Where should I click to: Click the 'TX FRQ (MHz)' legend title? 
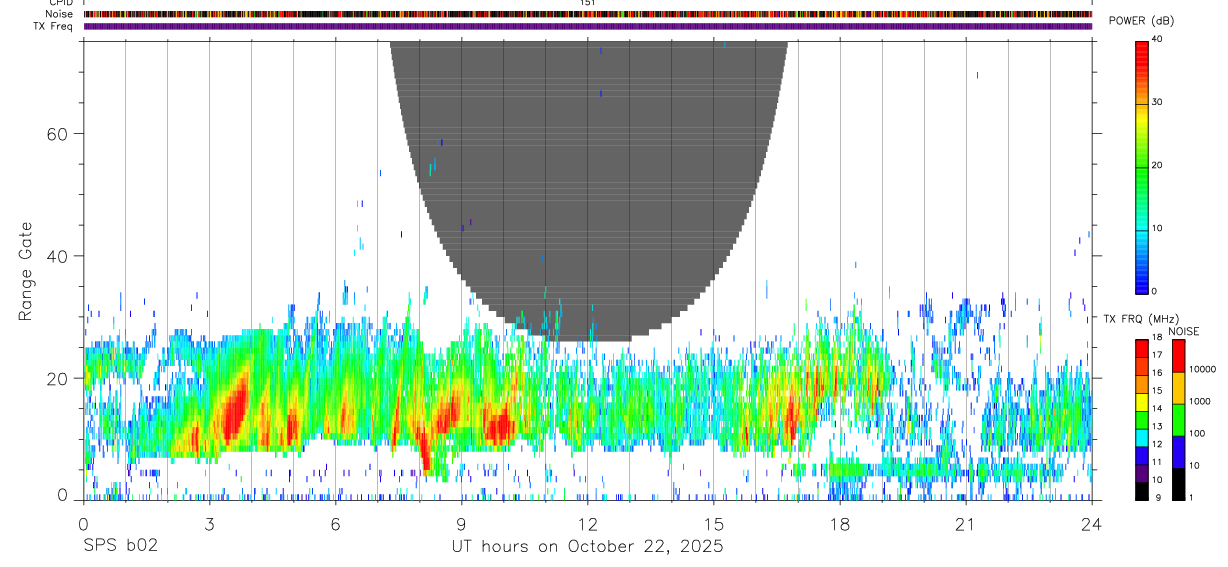(x=1140, y=318)
